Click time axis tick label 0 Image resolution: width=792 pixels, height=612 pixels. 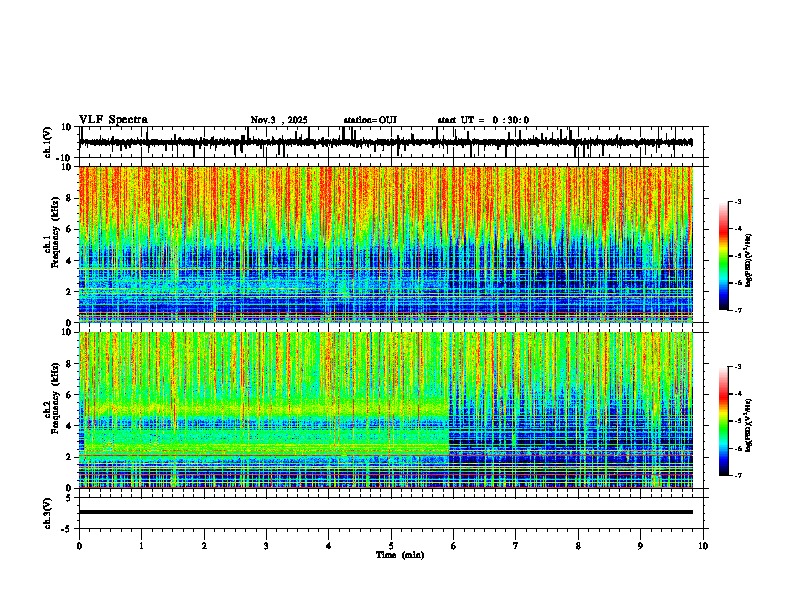79,546
